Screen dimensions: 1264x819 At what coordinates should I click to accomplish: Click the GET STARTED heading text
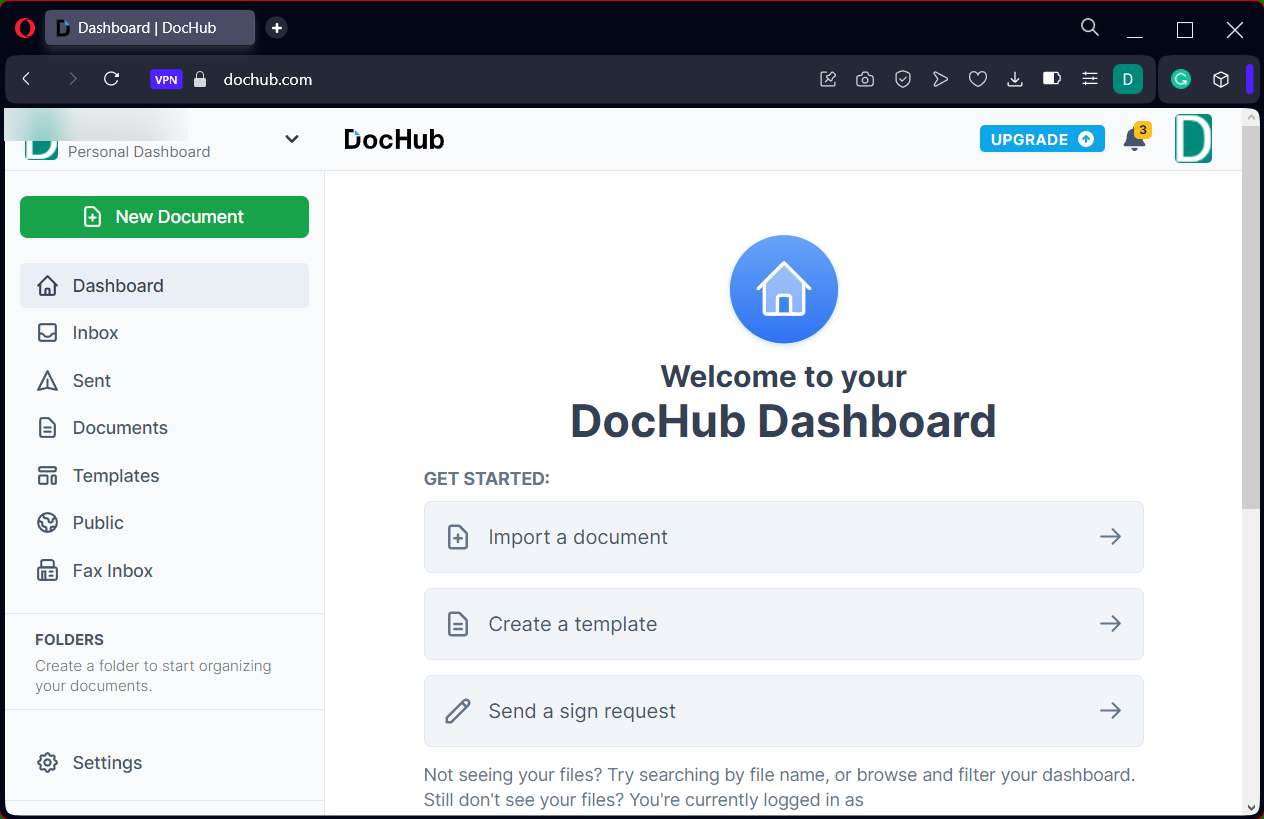tap(487, 479)
